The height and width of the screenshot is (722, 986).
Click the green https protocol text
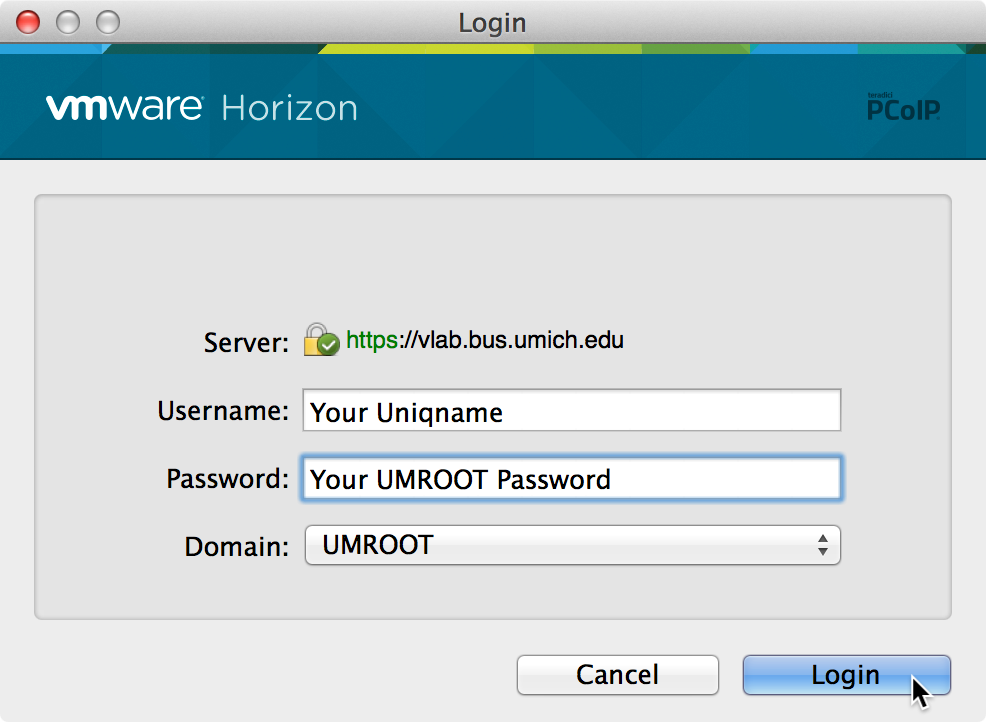tap(371, 340)
